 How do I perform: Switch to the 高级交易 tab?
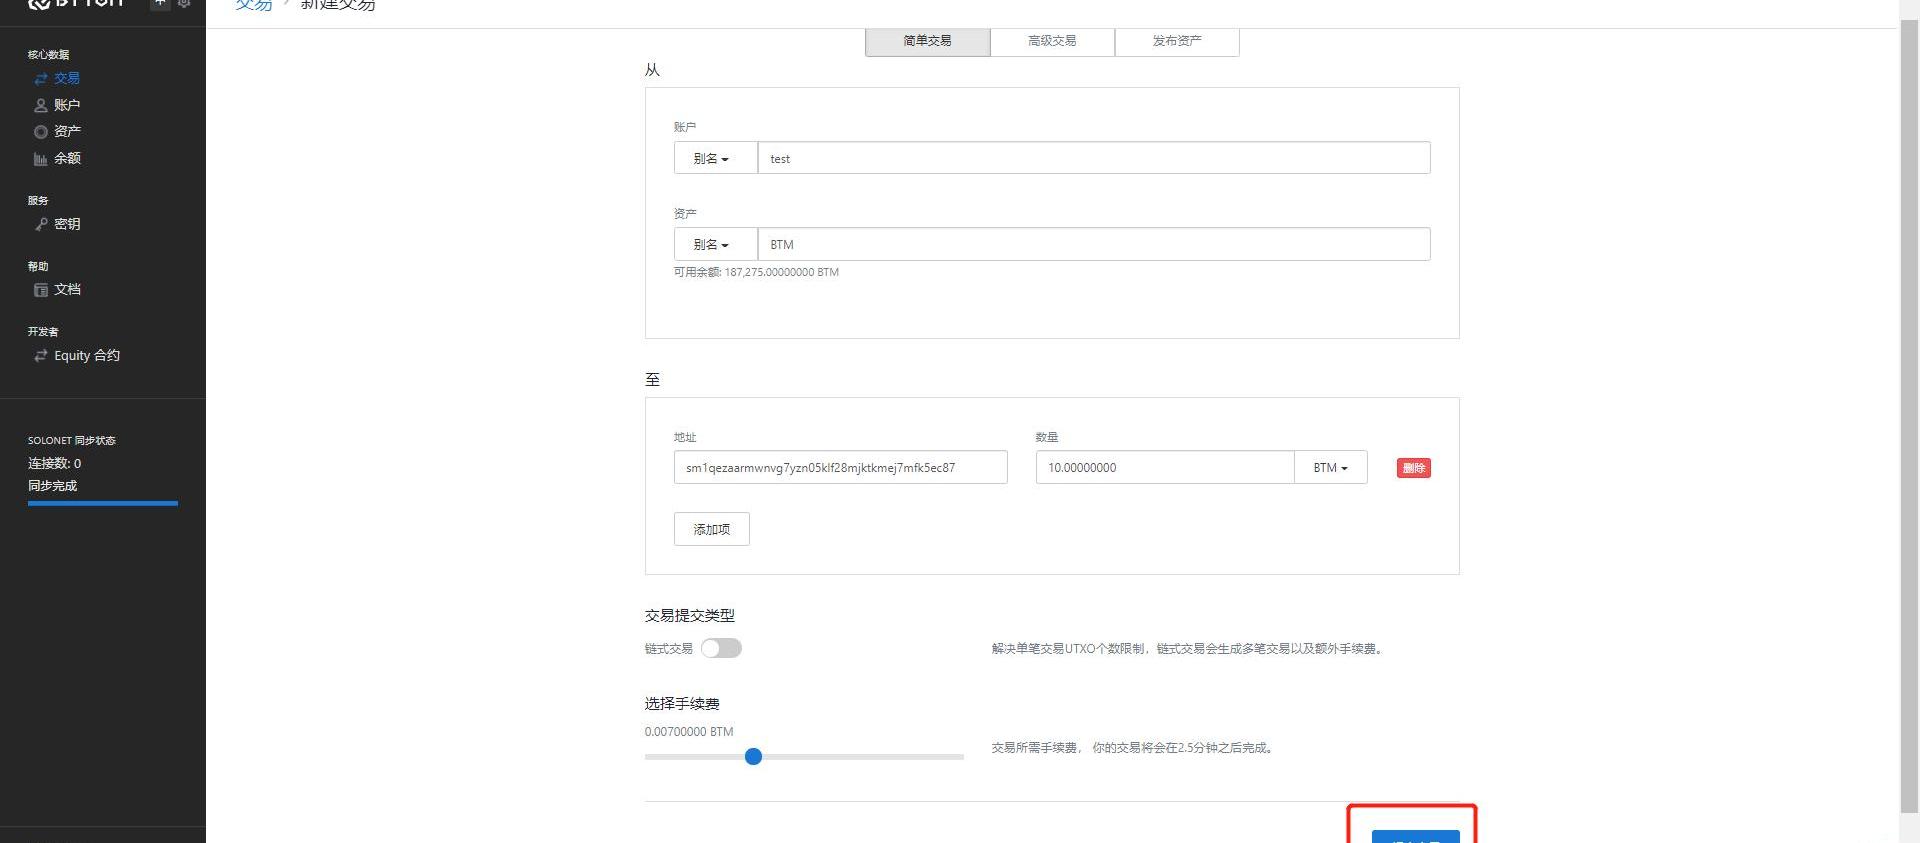pos(1052,41)
